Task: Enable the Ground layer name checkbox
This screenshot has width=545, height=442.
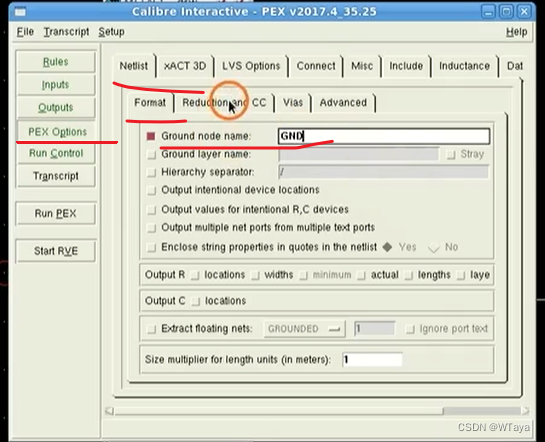Action: point(151,154)
